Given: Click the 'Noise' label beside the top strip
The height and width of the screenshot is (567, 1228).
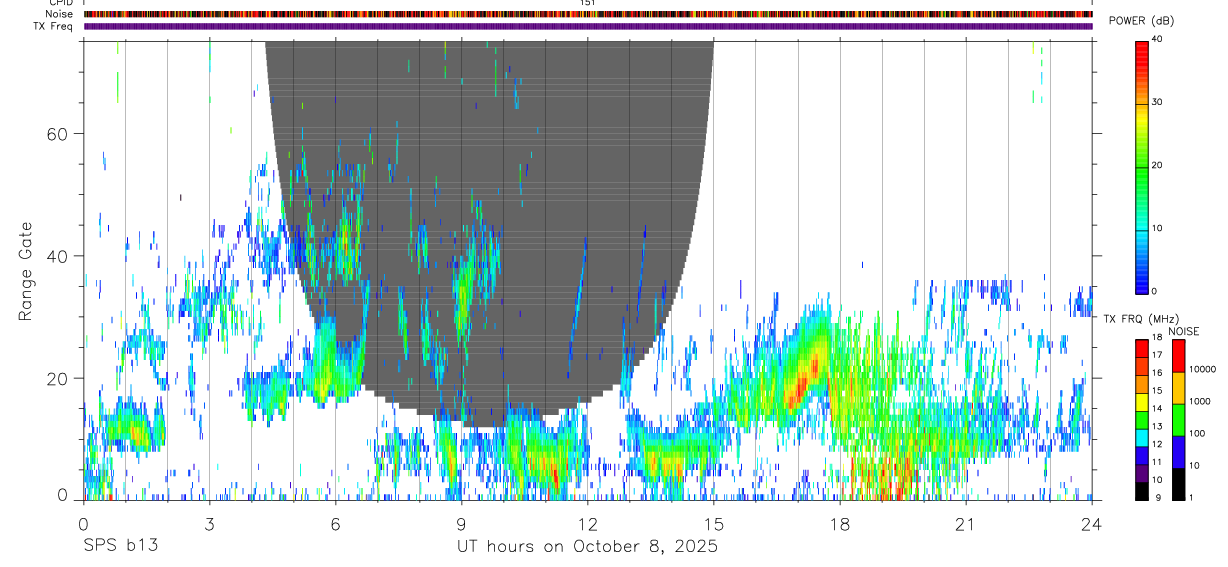Looking at the screenshot, I should 59,14.
